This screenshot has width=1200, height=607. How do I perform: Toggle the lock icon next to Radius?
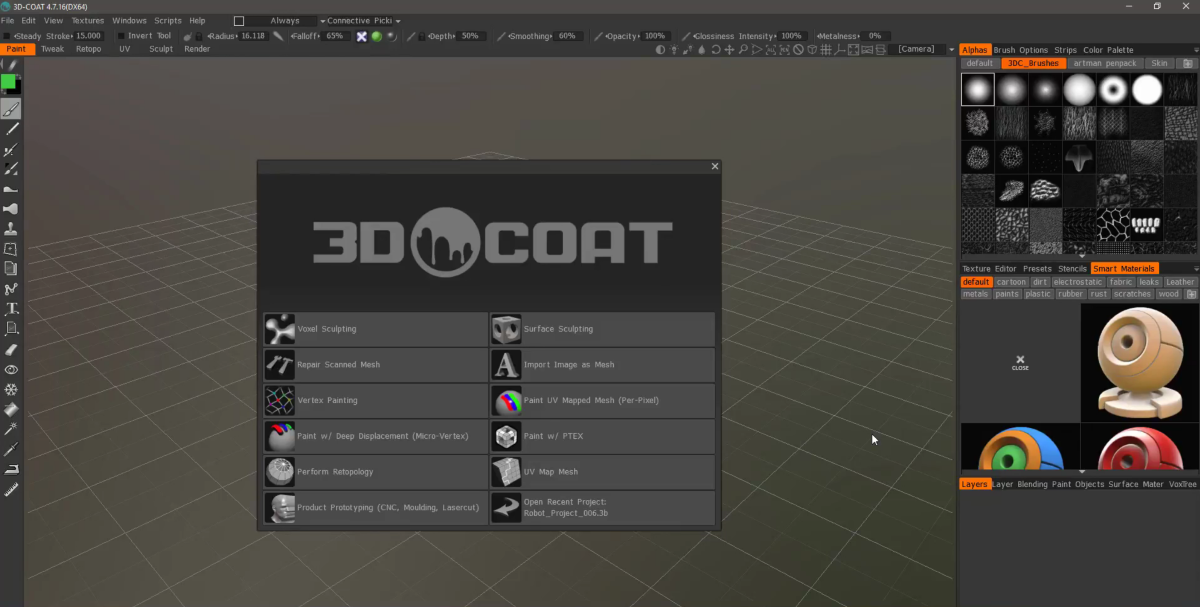198,36
